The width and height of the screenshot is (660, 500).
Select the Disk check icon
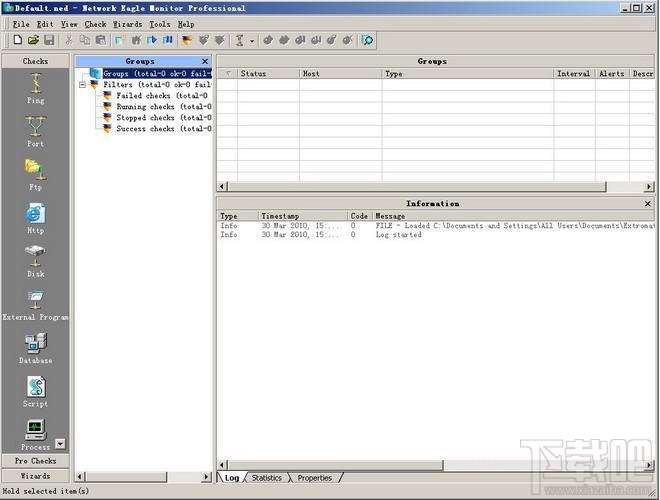pyautogui.click(x=35, y=262)
